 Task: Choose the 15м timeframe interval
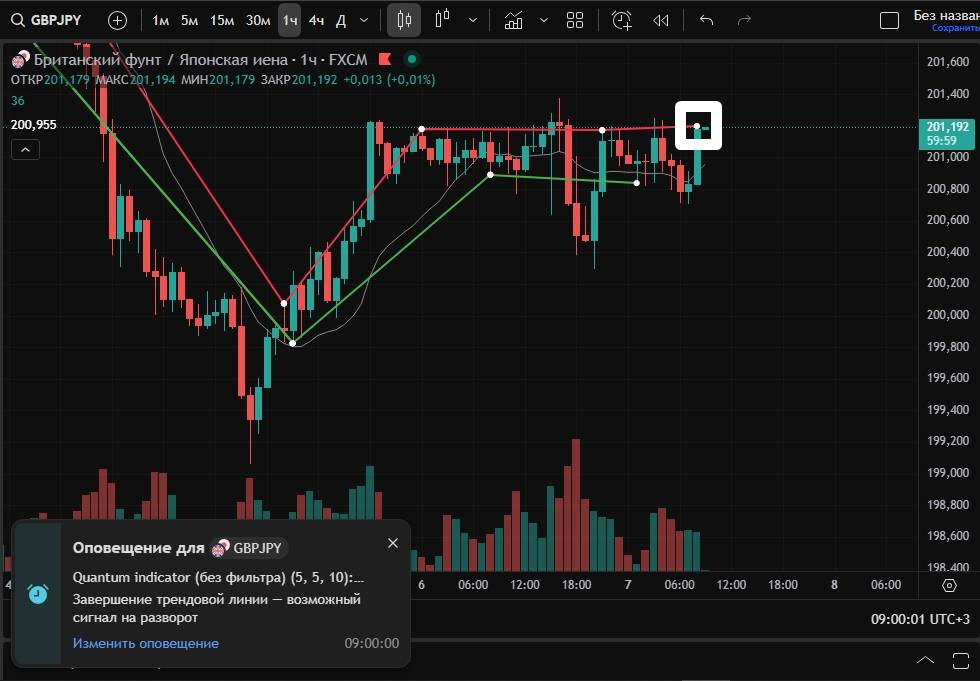click(222, 20)
